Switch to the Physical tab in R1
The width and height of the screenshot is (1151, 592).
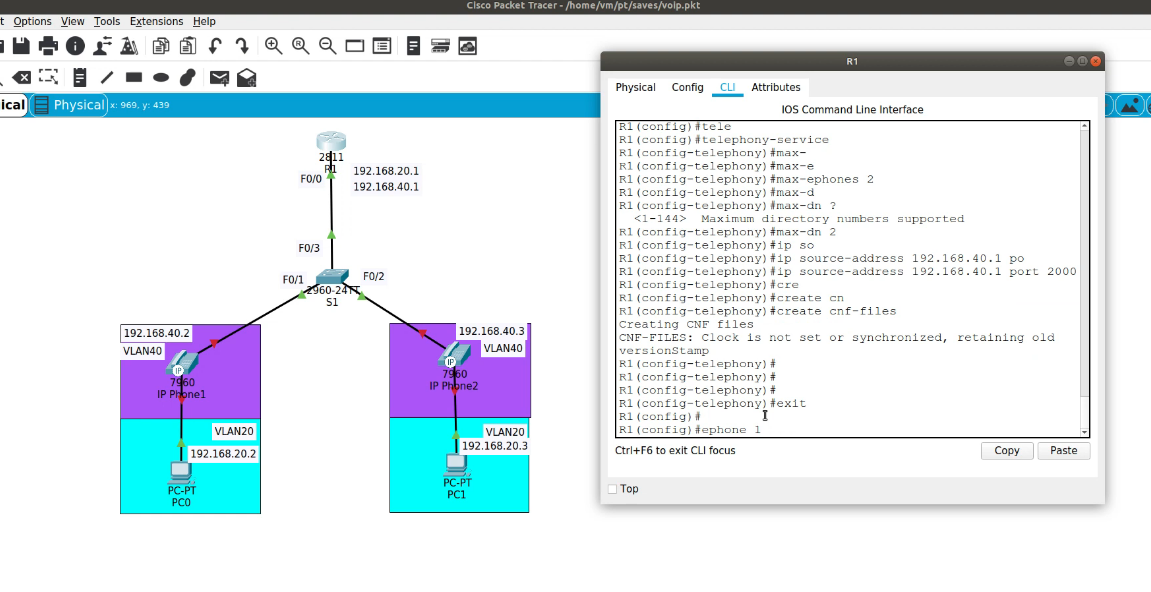635,87
